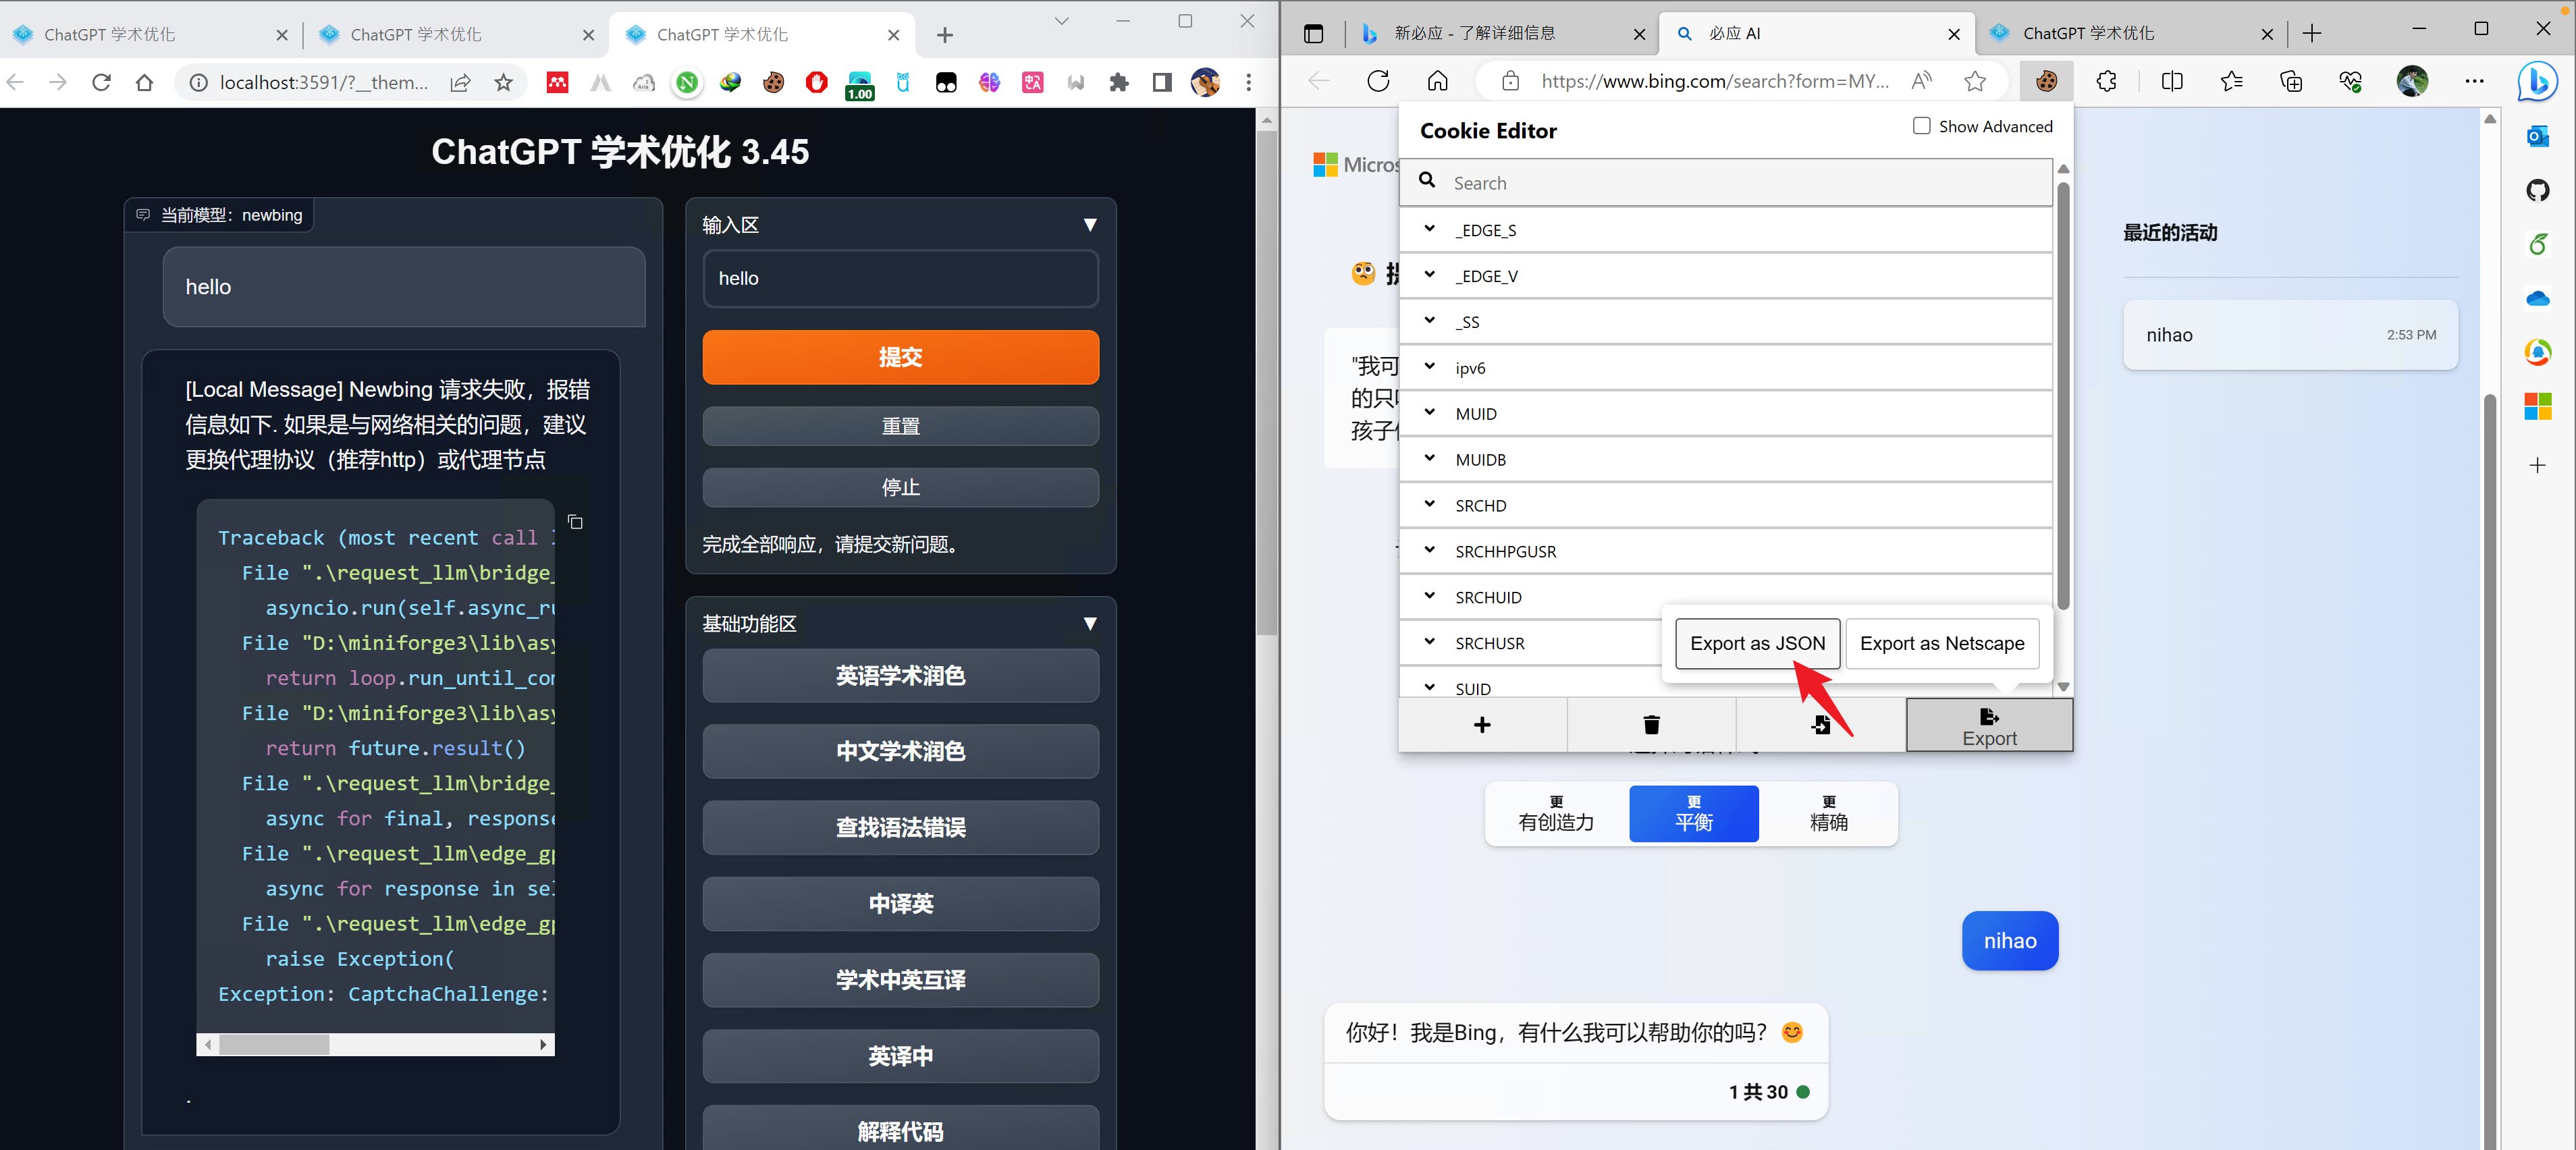This screenshot has height=1150, width=2576.
Task: Expand the SRCHUSR cookie entry
Action: pos(1429,642)
